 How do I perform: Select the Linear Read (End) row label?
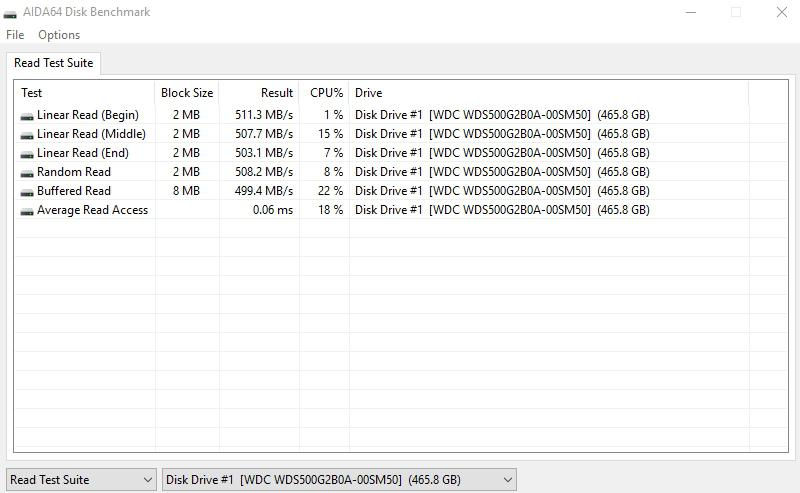[83, 153]
